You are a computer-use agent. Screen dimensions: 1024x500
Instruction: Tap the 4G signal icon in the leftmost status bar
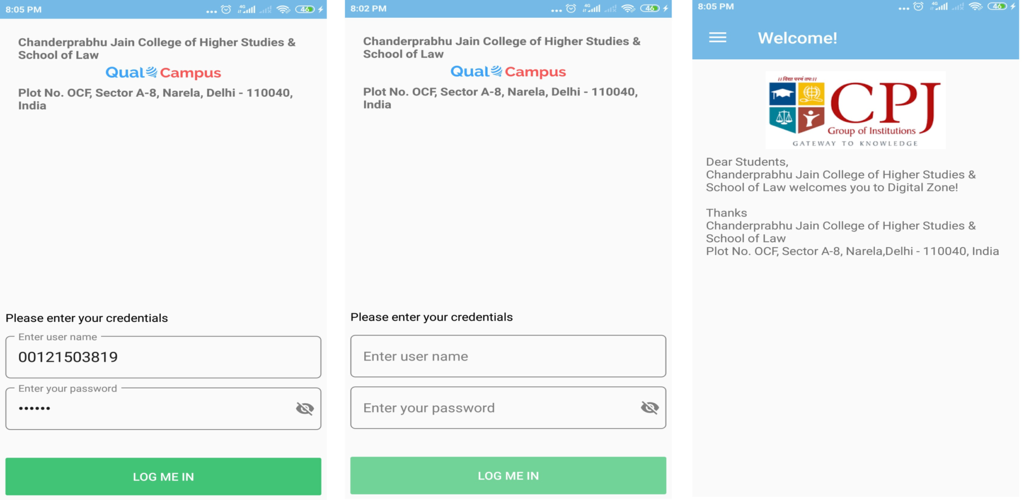(247, 9)
